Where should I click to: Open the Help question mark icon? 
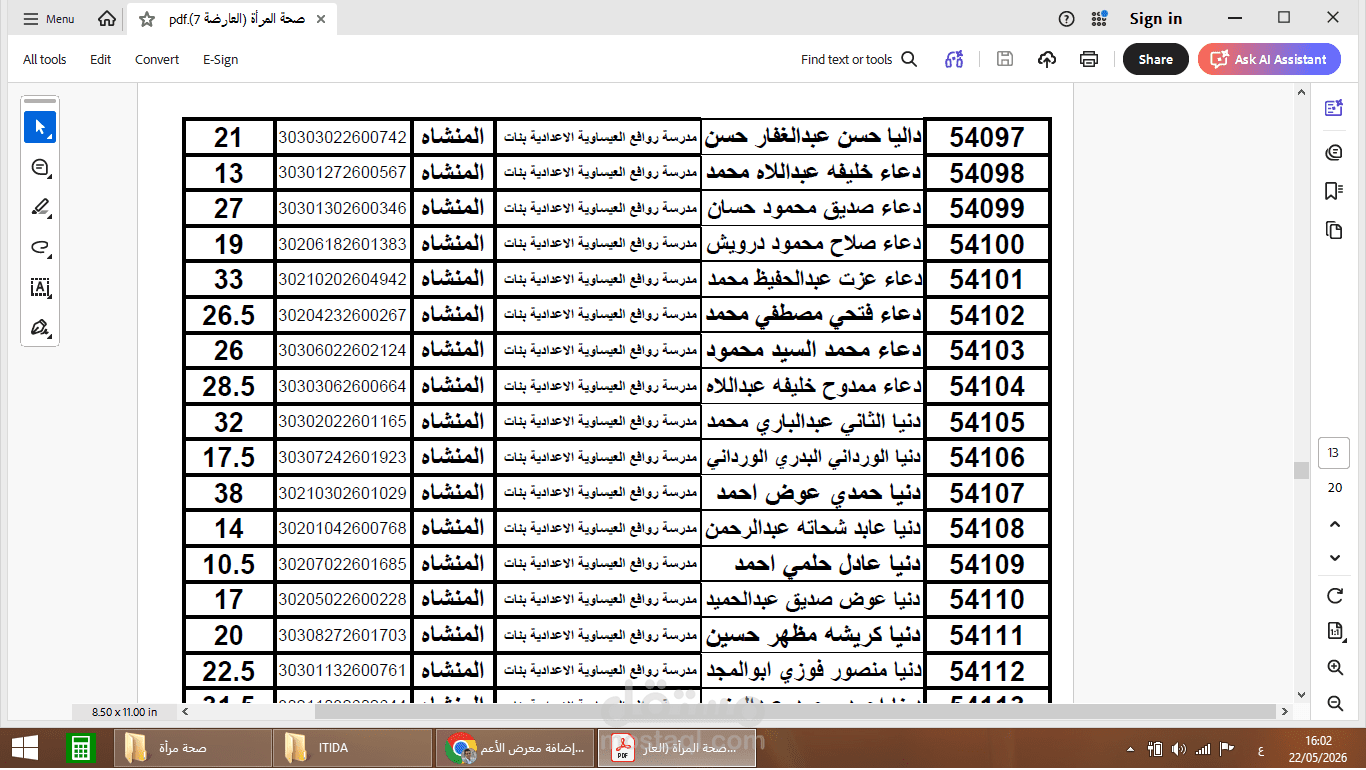pos(1067,19)
